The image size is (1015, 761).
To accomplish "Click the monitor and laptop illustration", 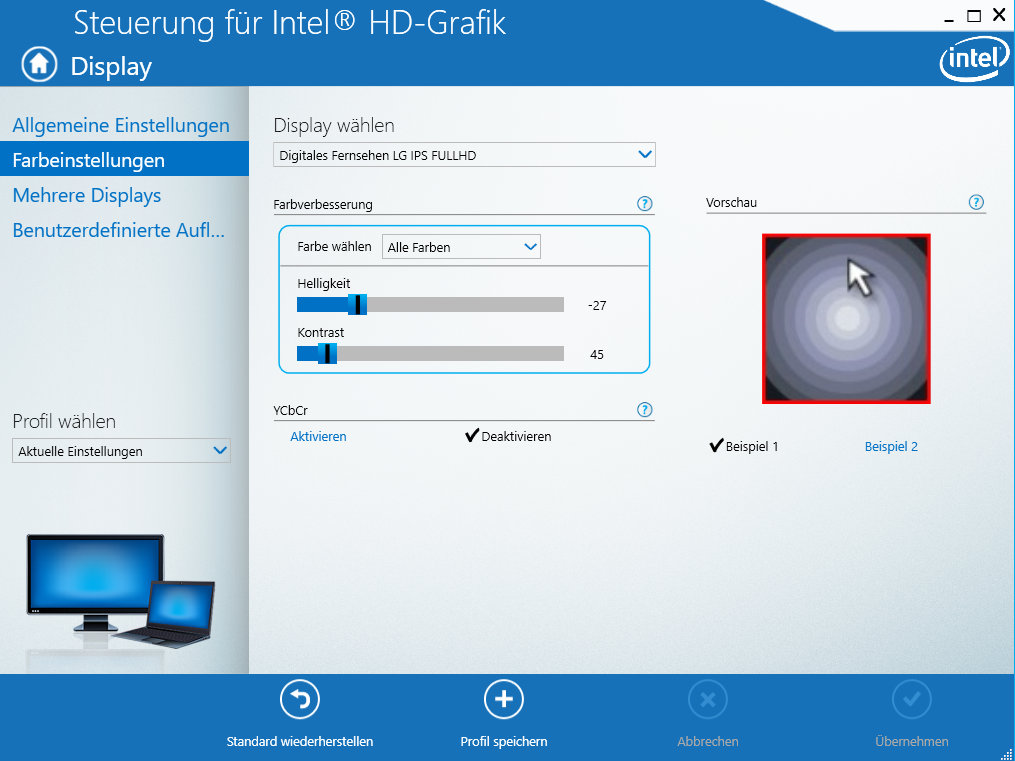I will 120,589.
